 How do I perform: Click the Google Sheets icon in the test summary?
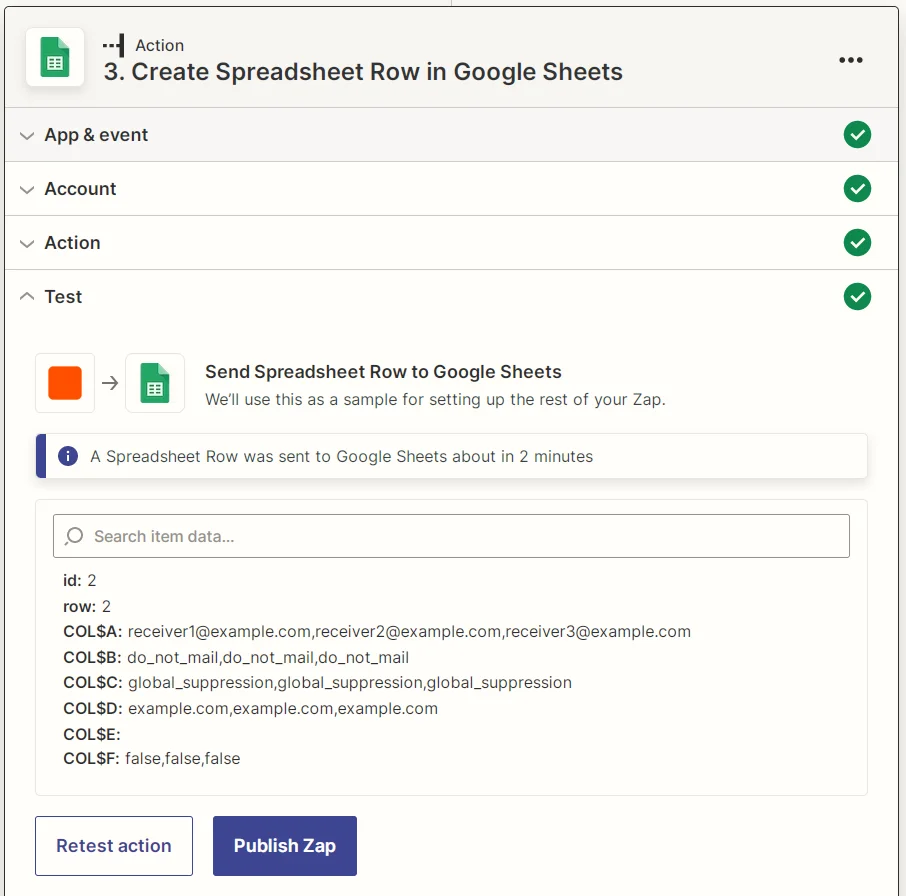click(x=154, y=382)
